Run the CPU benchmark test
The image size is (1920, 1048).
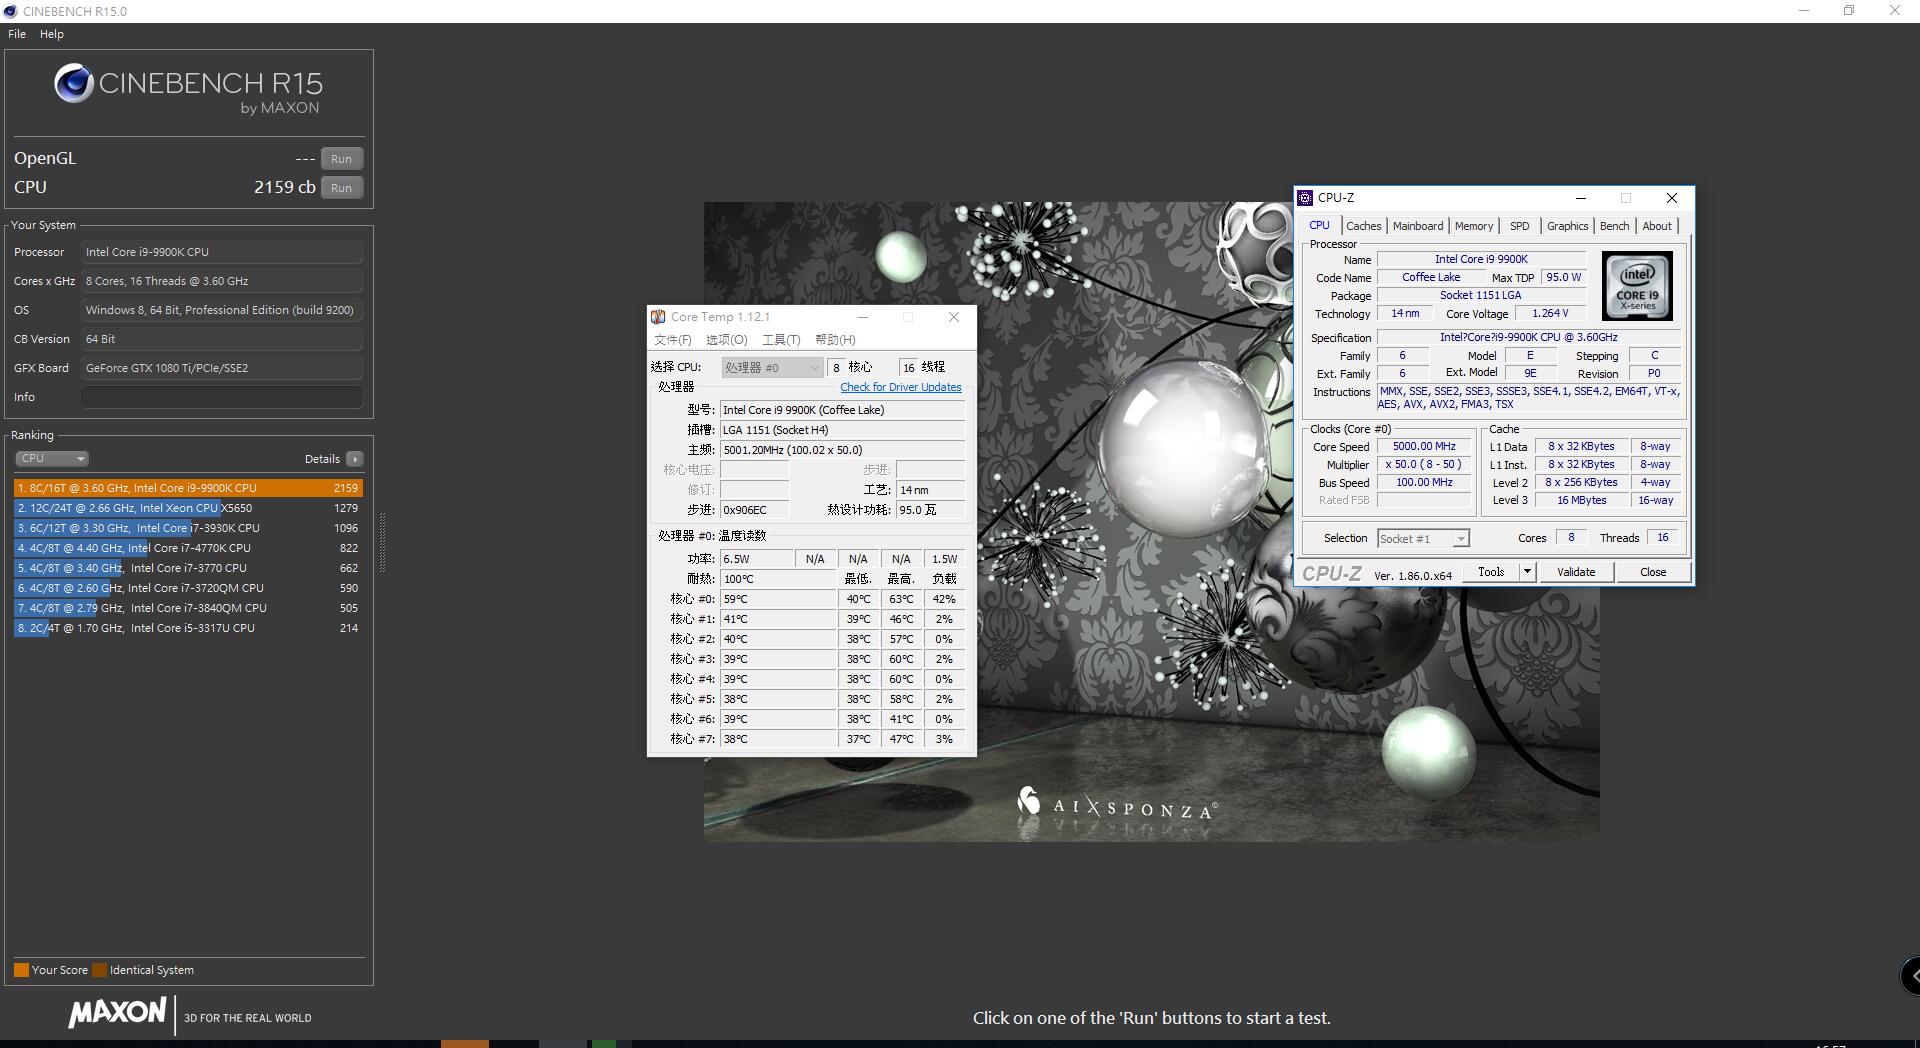341,188
